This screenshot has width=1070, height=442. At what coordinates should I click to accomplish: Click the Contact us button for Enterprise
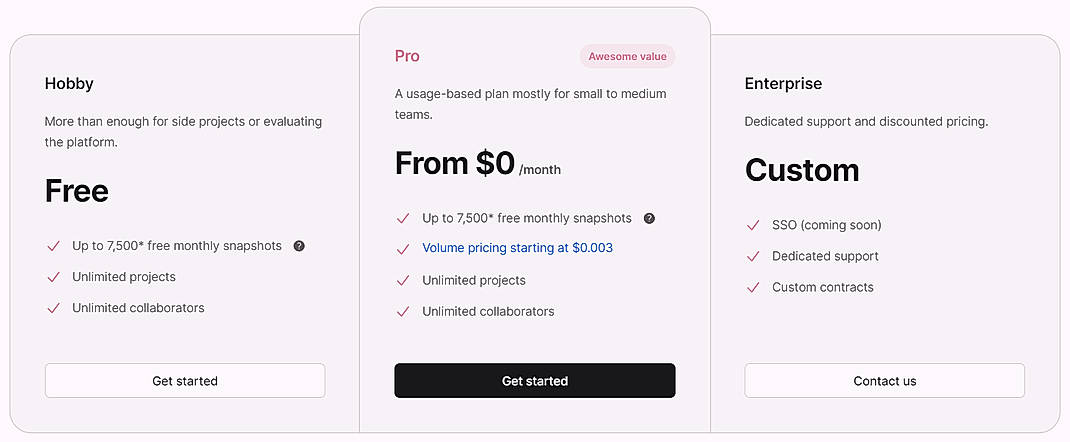coord(884,381)
